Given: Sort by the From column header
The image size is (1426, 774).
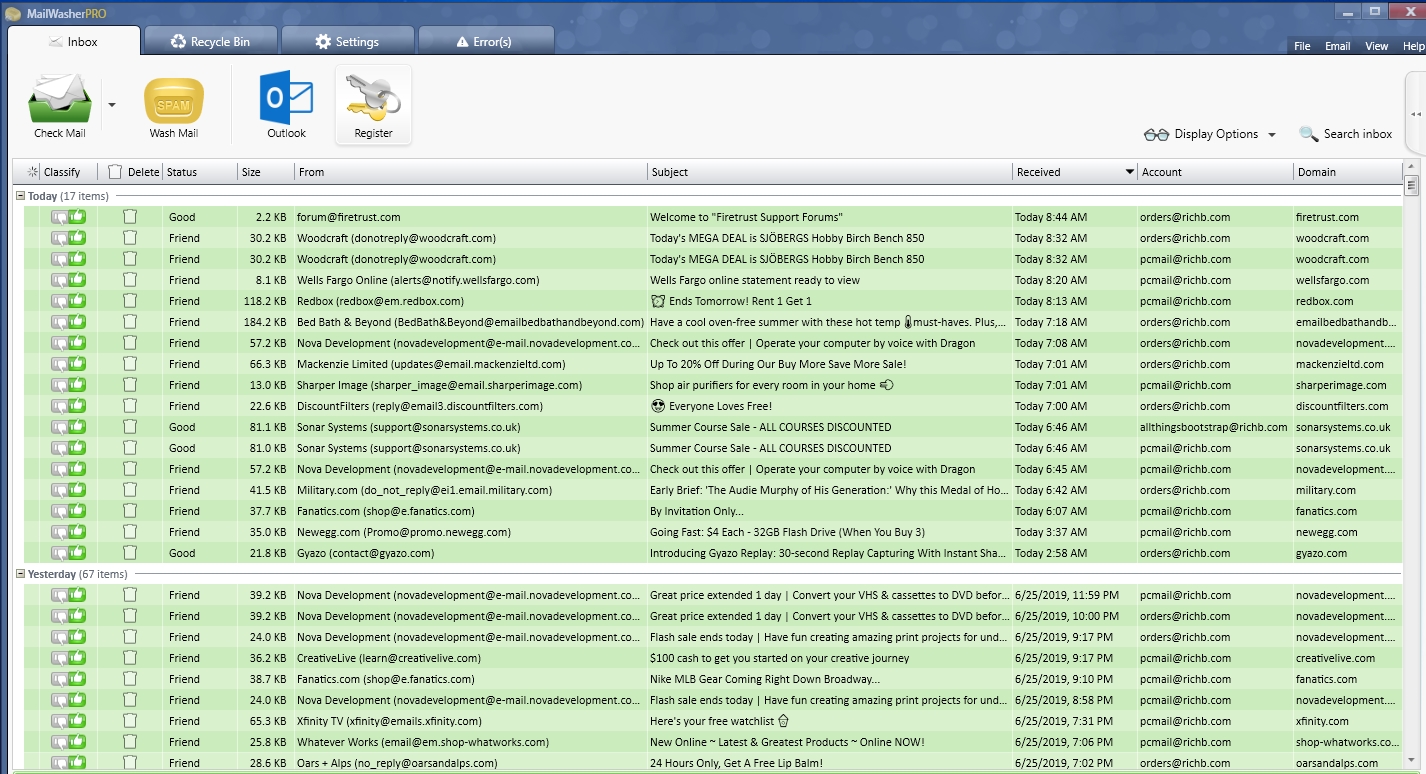Looking at the screenshot, I should 471,172.
